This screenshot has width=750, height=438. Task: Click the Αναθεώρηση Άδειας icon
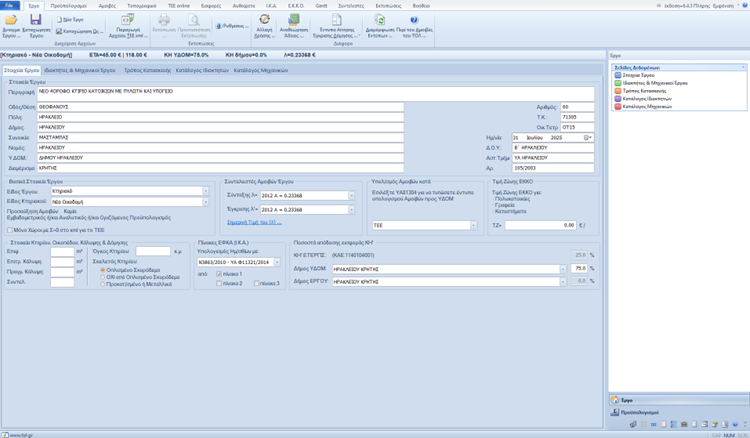click(x=293, y=20)
